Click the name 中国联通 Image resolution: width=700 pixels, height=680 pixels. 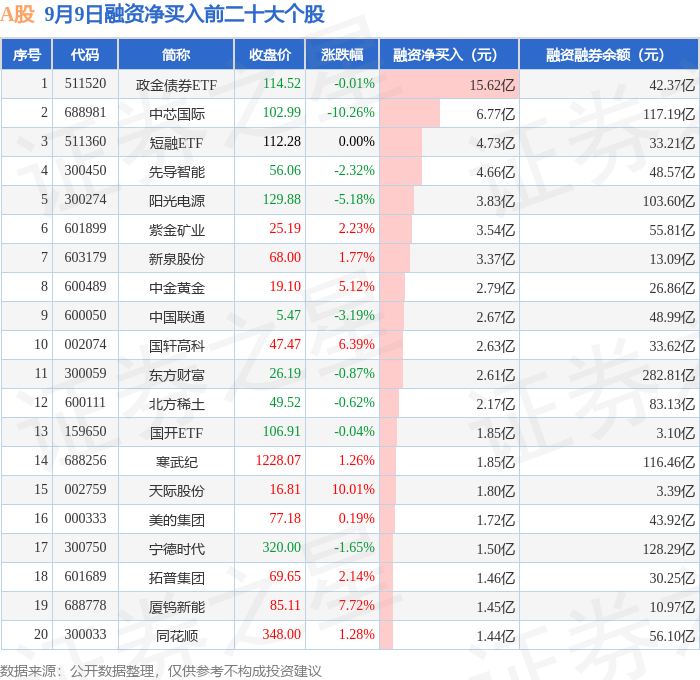[177, 317]
